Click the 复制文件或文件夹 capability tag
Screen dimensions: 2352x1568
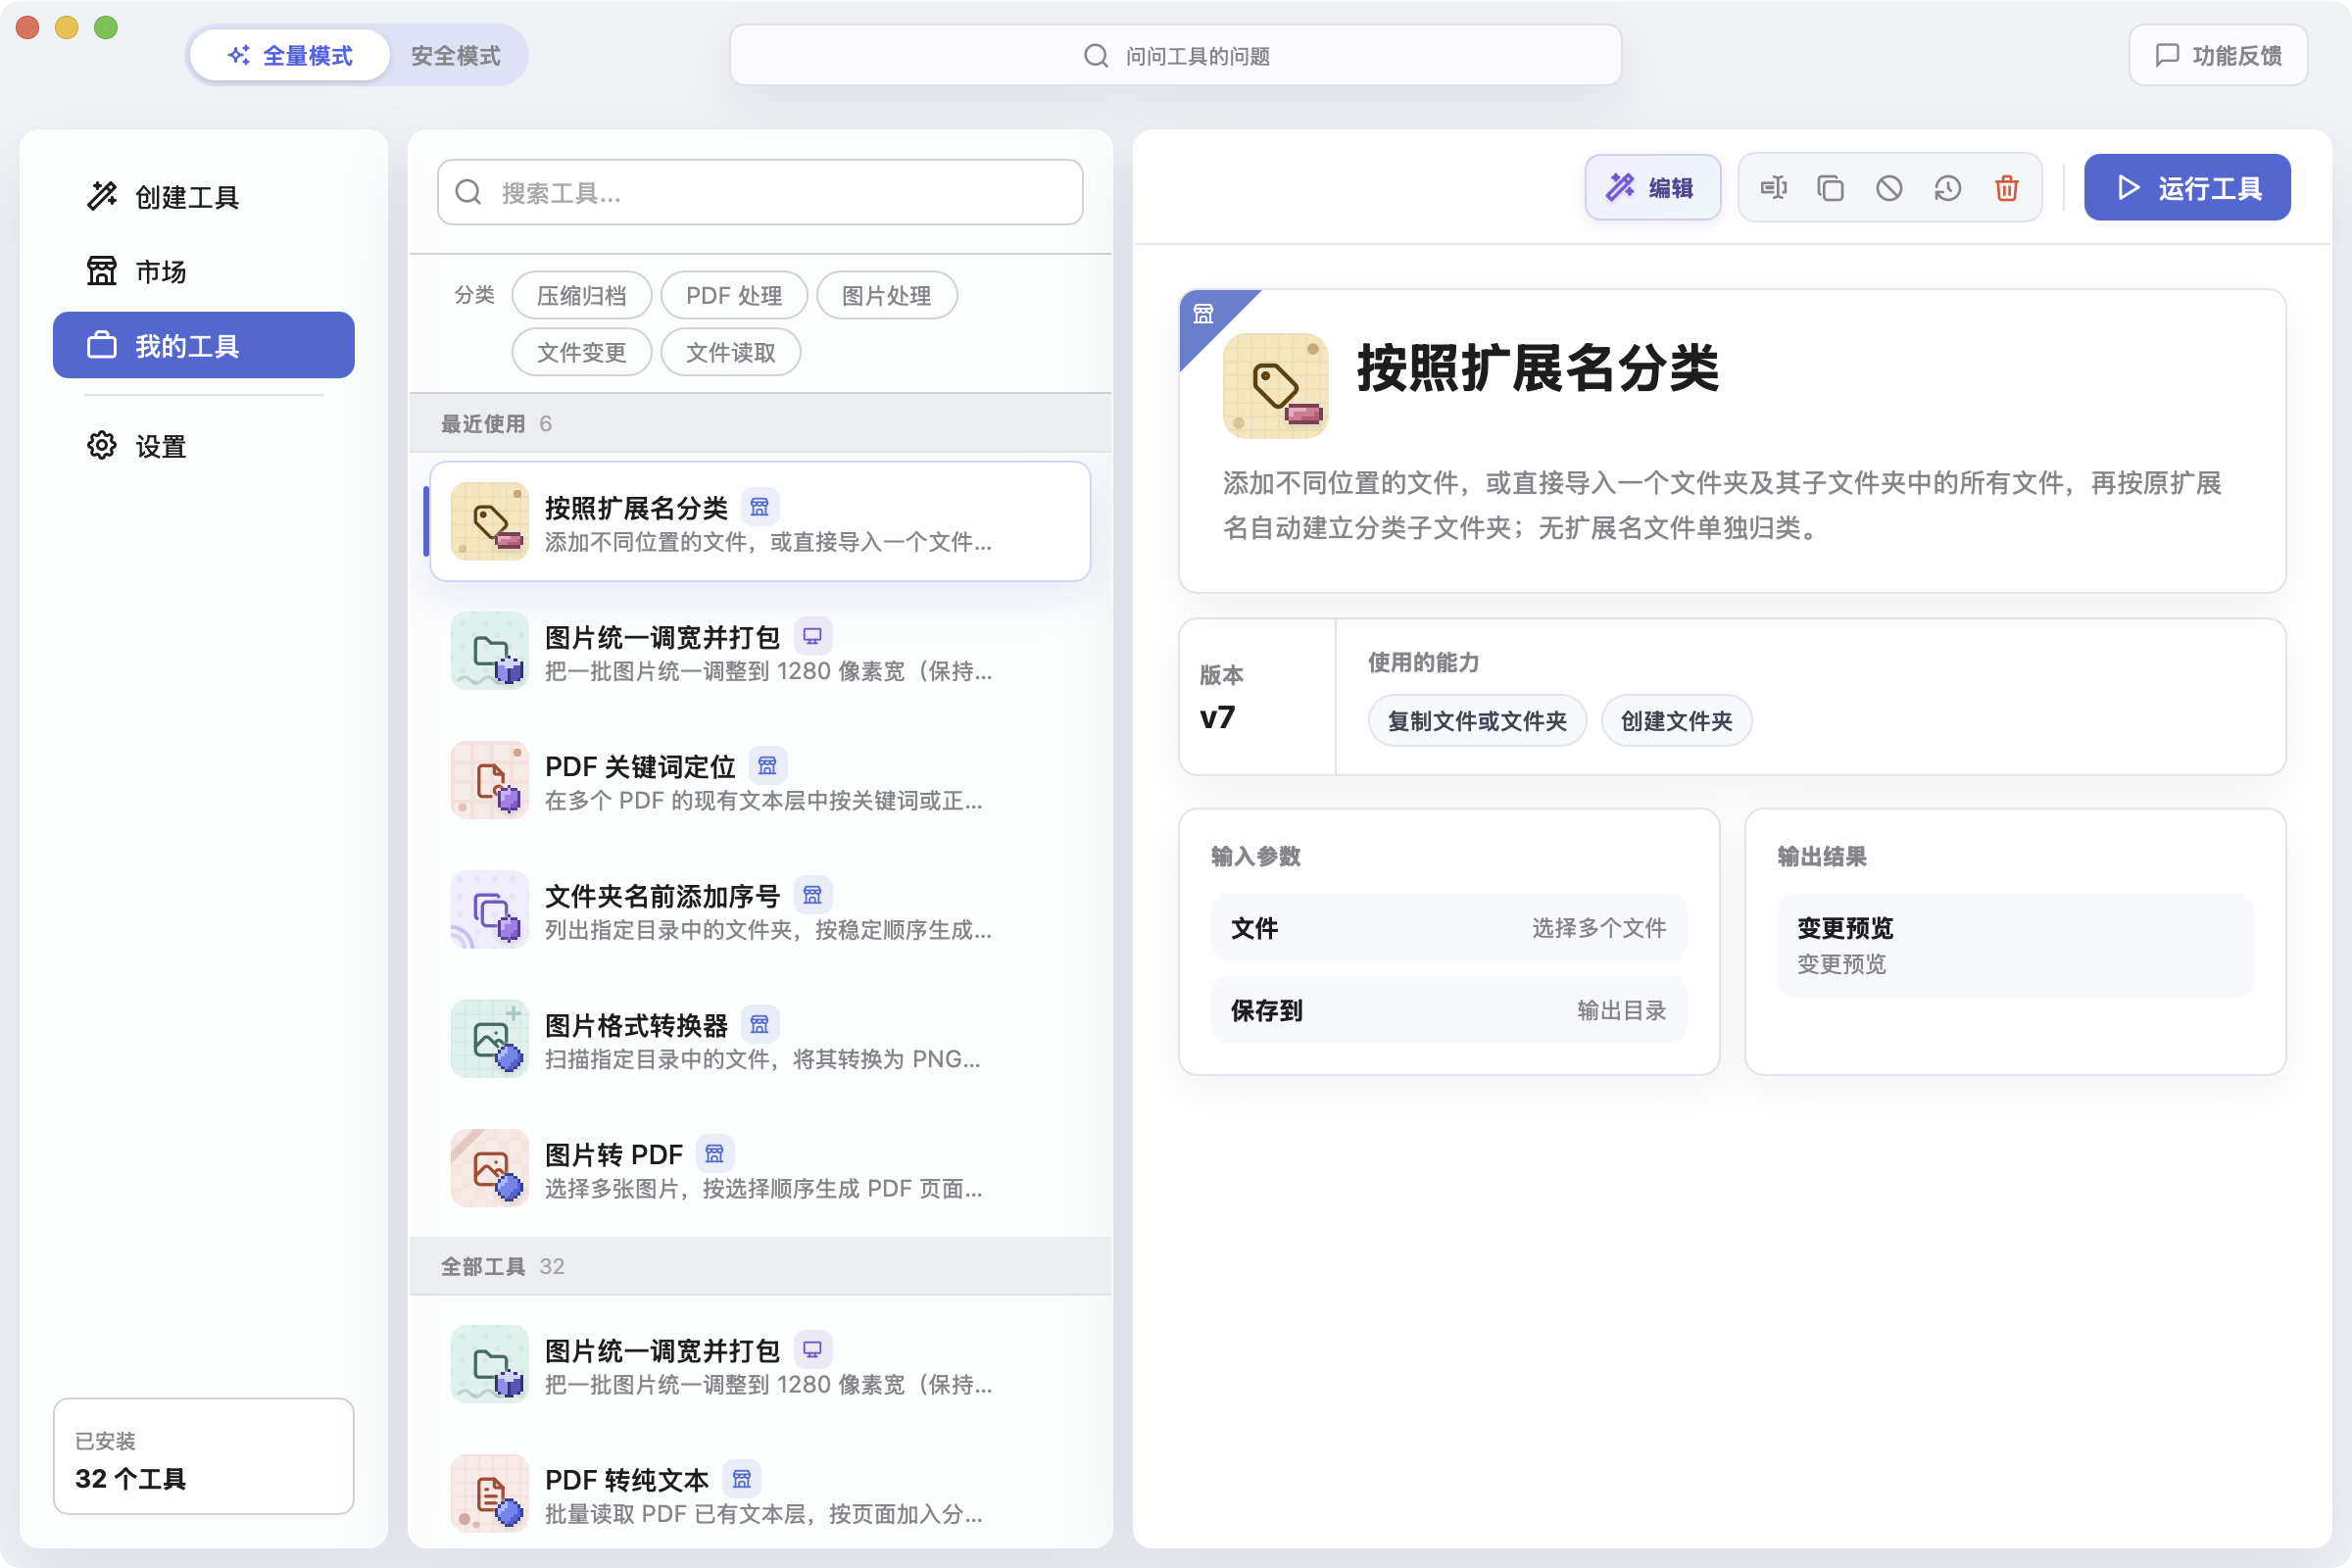pyautogui.click(x=1477, y=721)
